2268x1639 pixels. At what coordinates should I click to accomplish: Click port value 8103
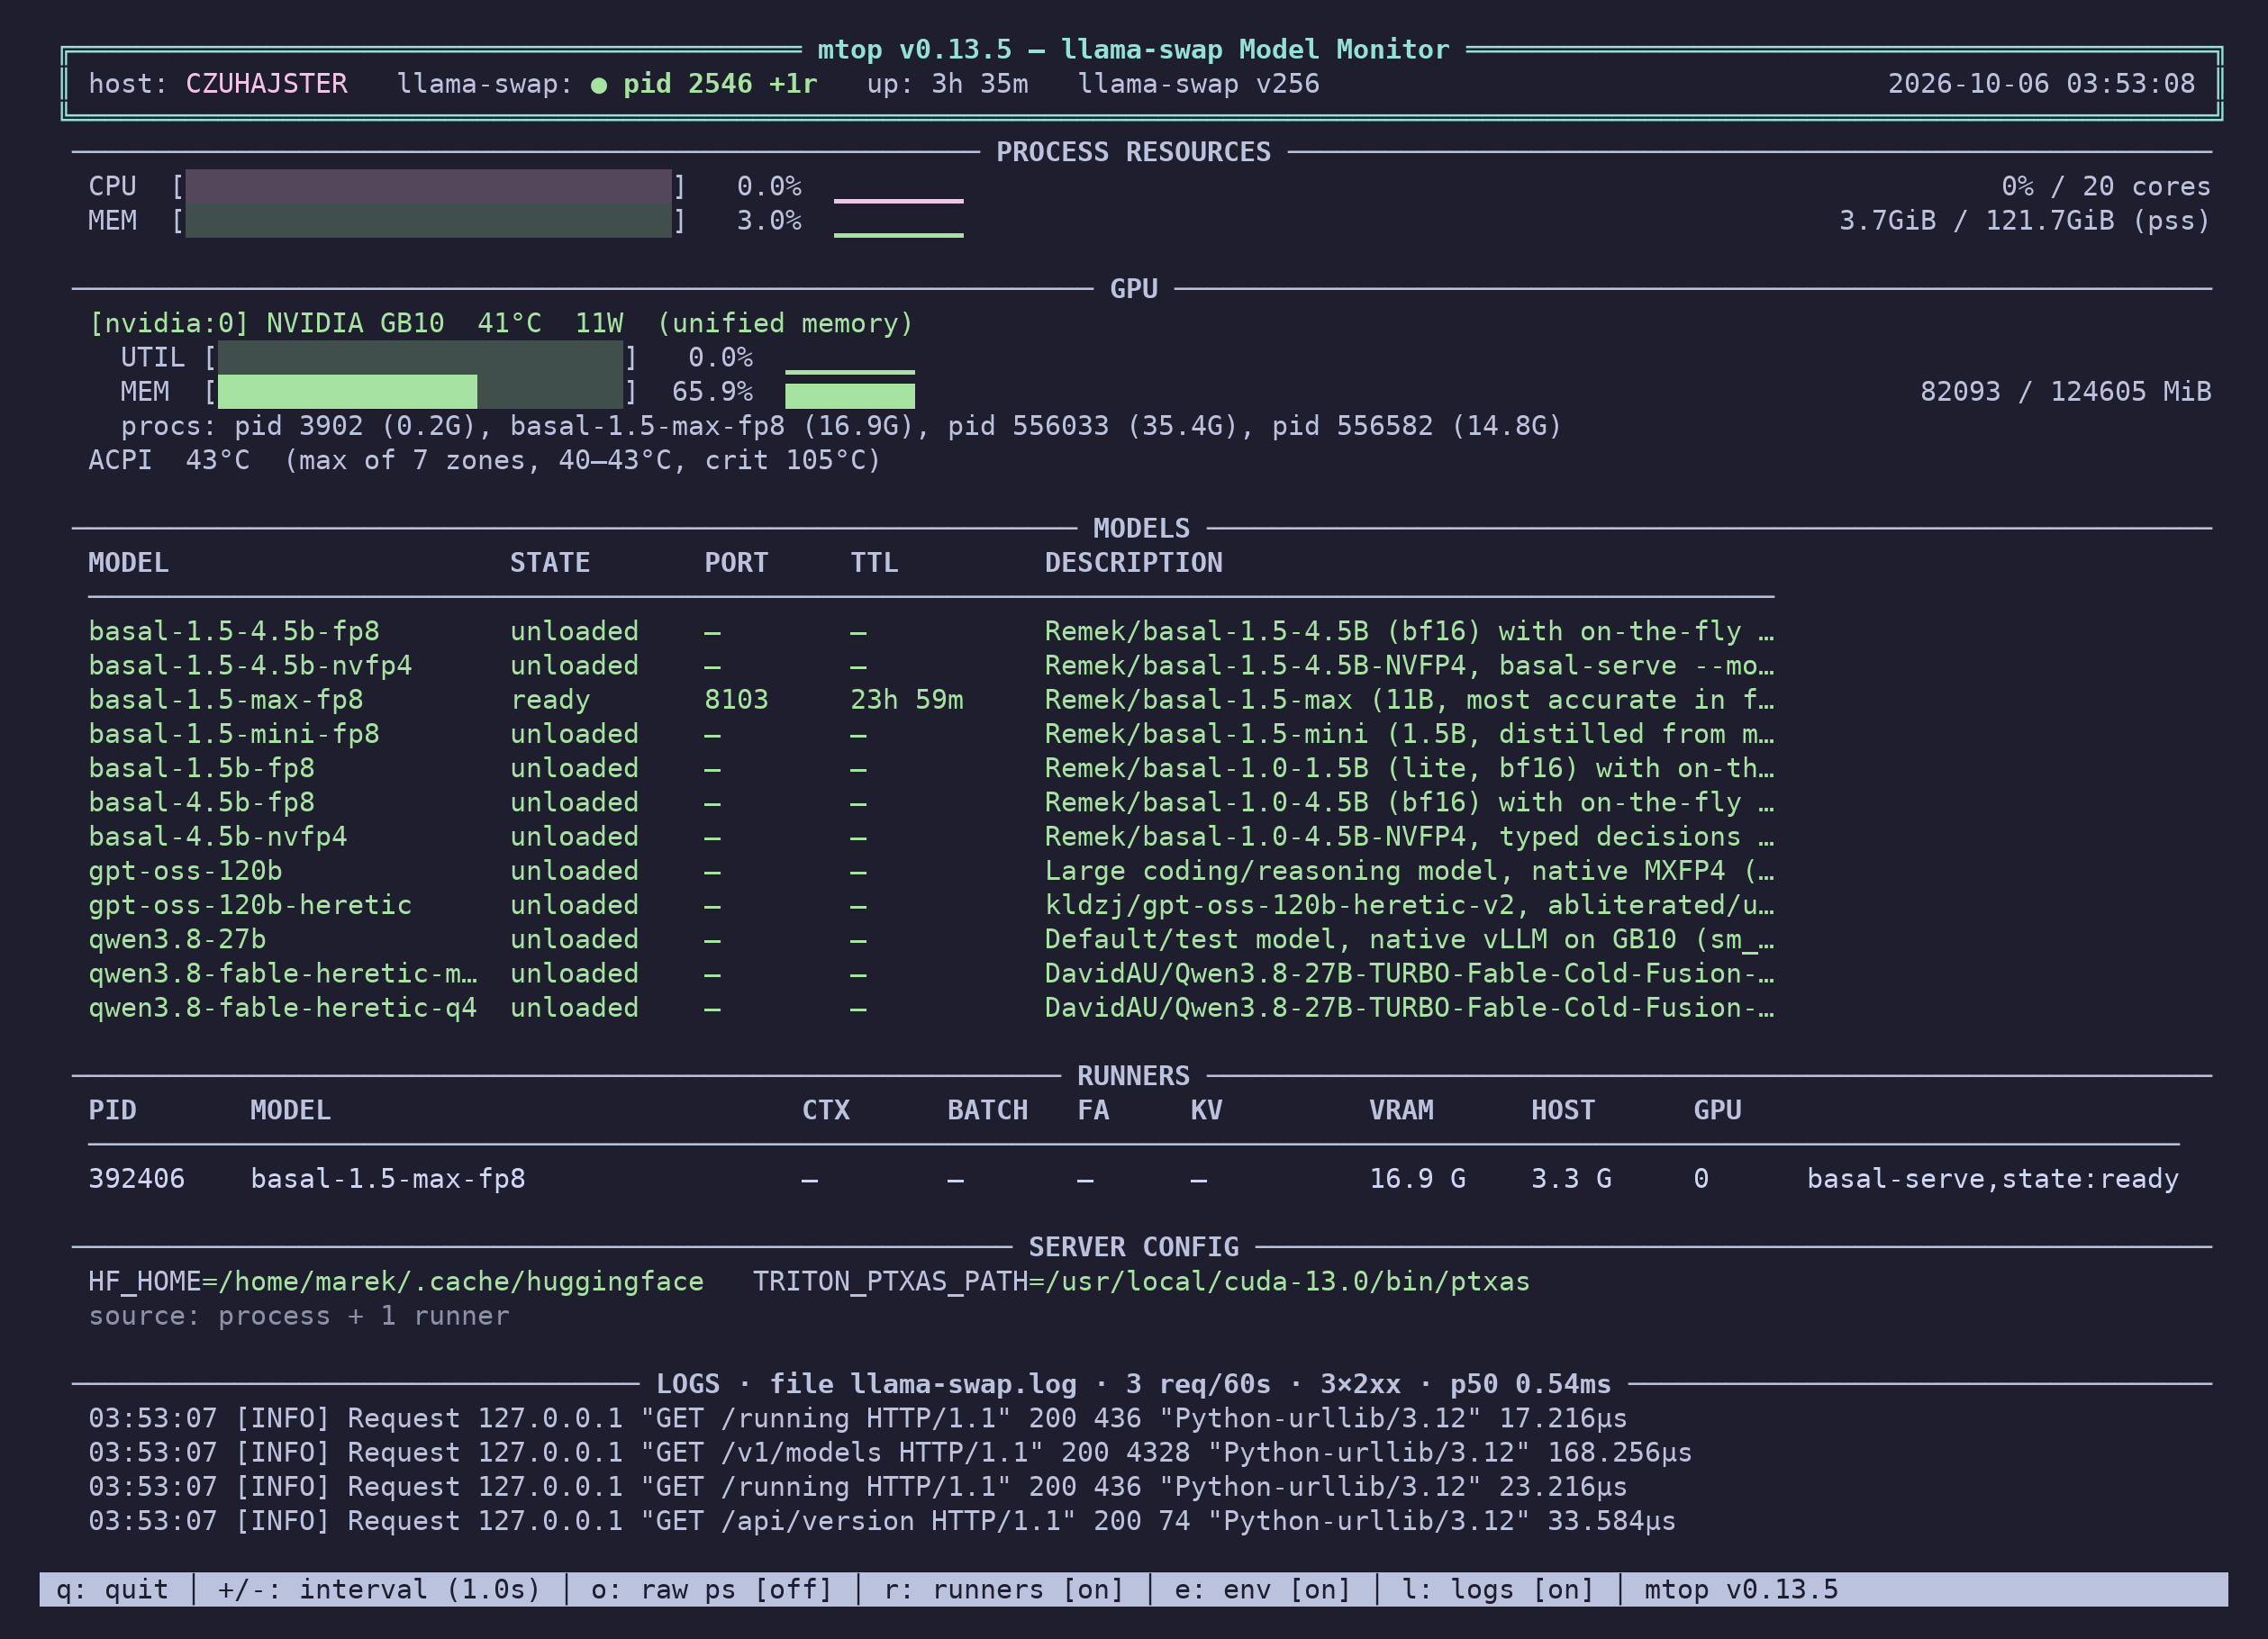click(x=736, y=700)
